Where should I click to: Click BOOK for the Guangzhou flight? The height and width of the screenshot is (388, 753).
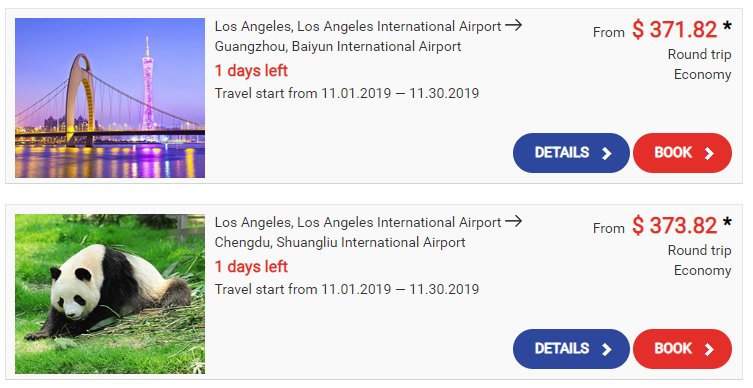[x=682, y=153]
